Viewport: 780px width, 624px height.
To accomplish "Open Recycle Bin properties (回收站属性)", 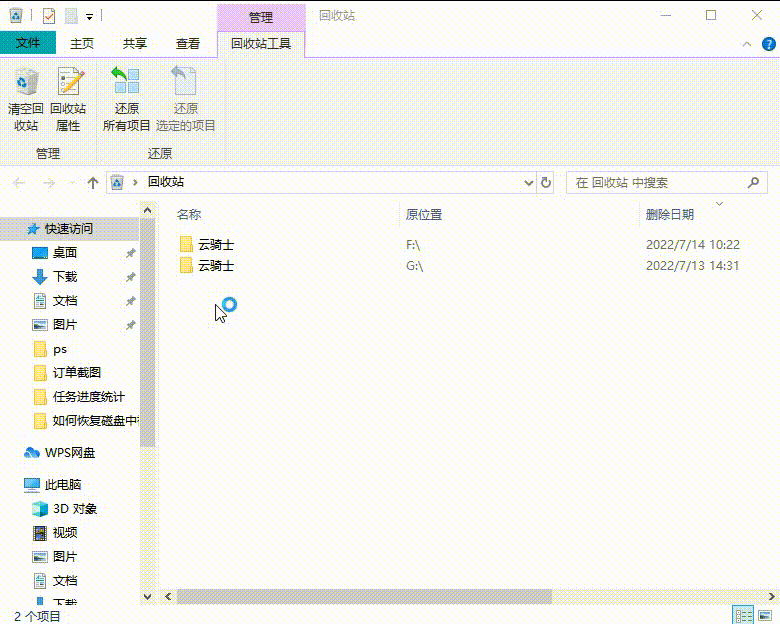I will [x=68, y=100].
